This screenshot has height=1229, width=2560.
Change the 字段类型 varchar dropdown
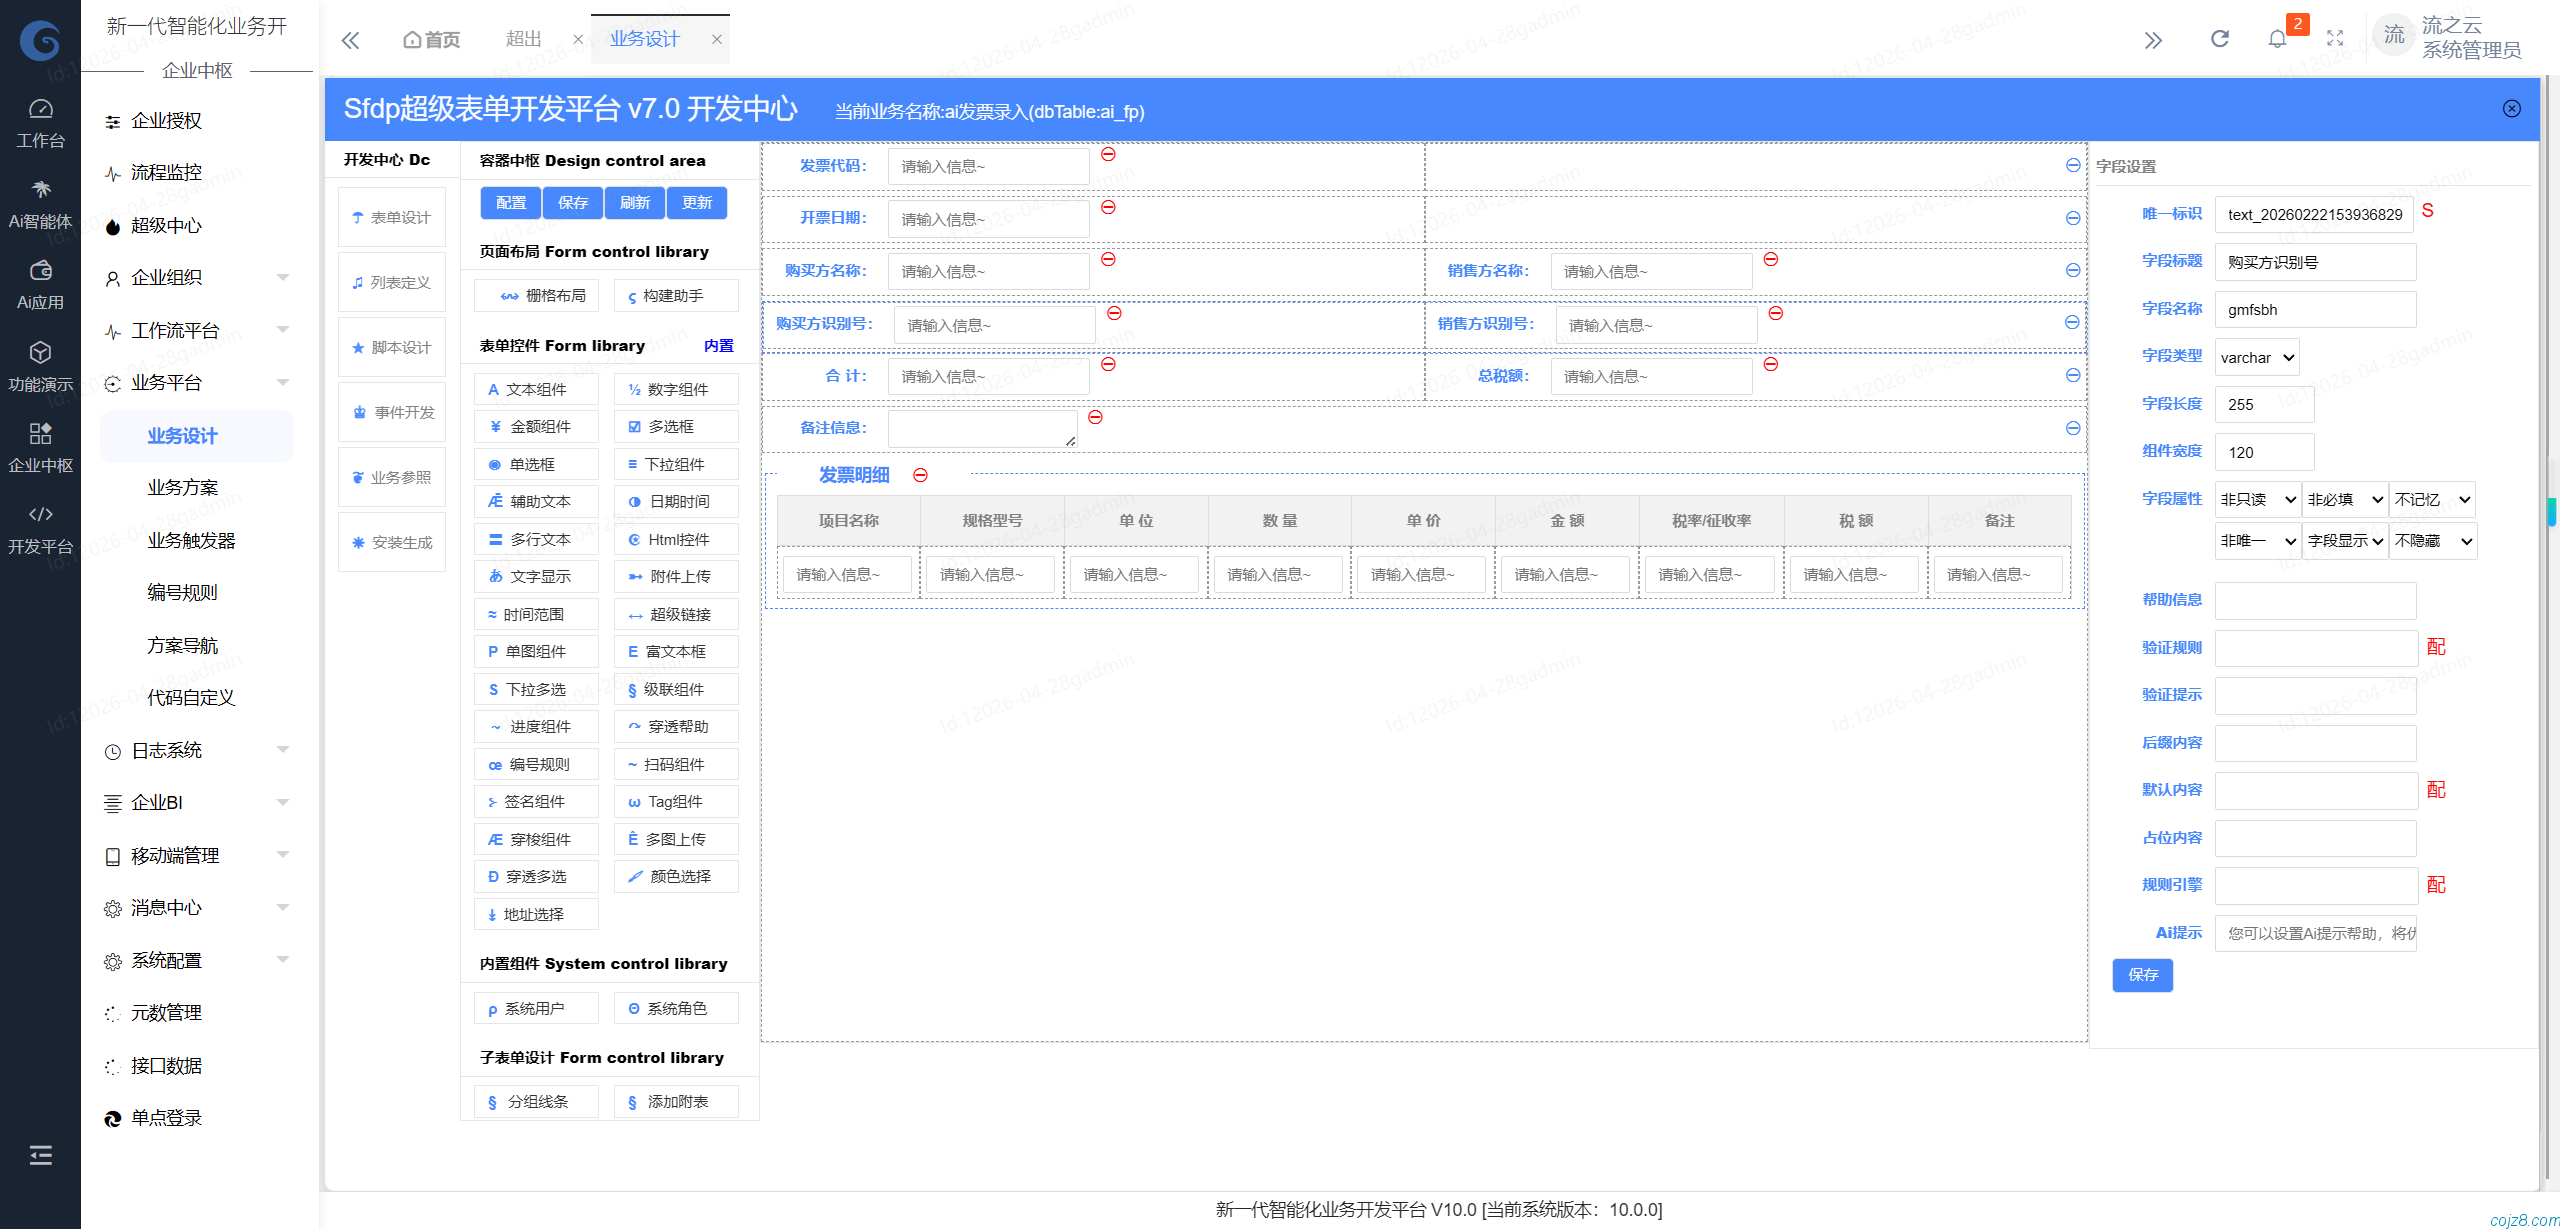[2256, 356]
